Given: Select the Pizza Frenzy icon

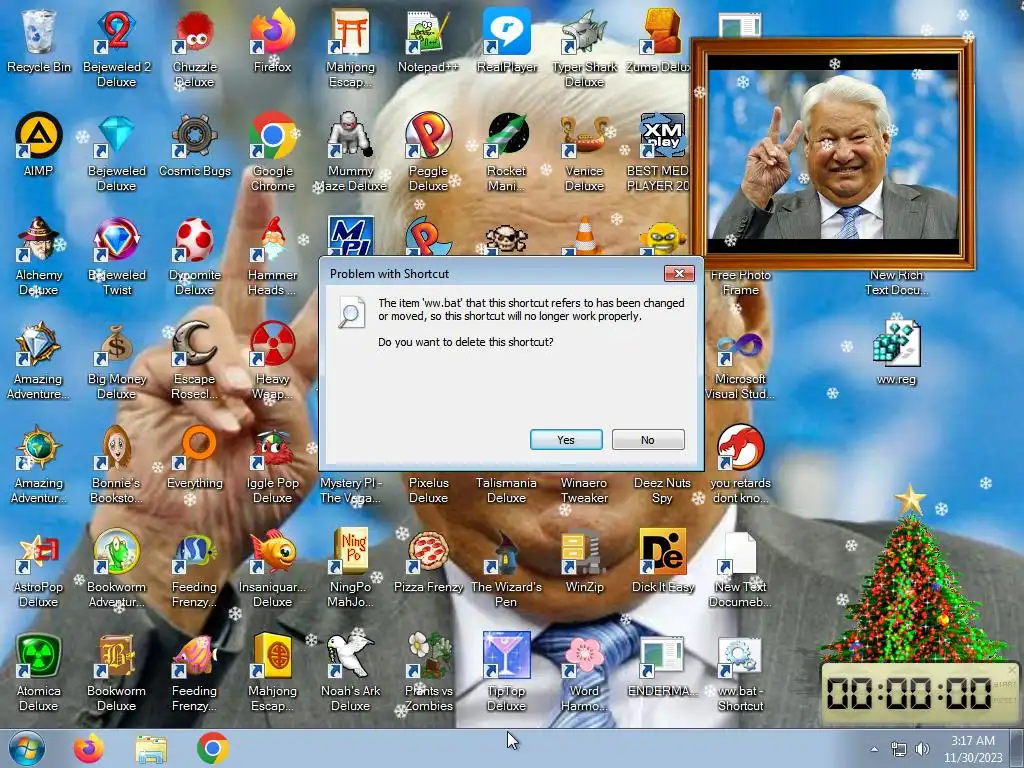Looking at the screenshot, I should point(428,561).
